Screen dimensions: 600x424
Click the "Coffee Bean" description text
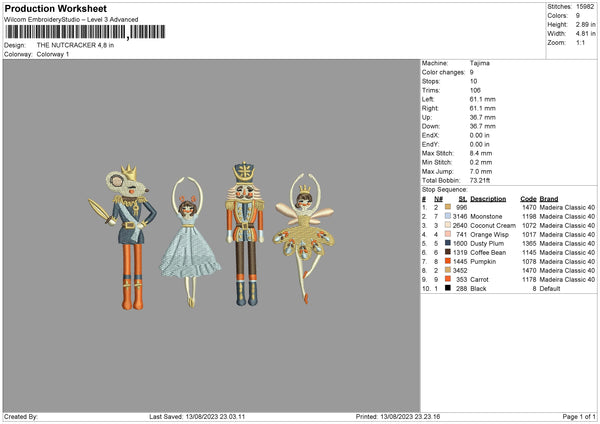(x=488, y=253)
